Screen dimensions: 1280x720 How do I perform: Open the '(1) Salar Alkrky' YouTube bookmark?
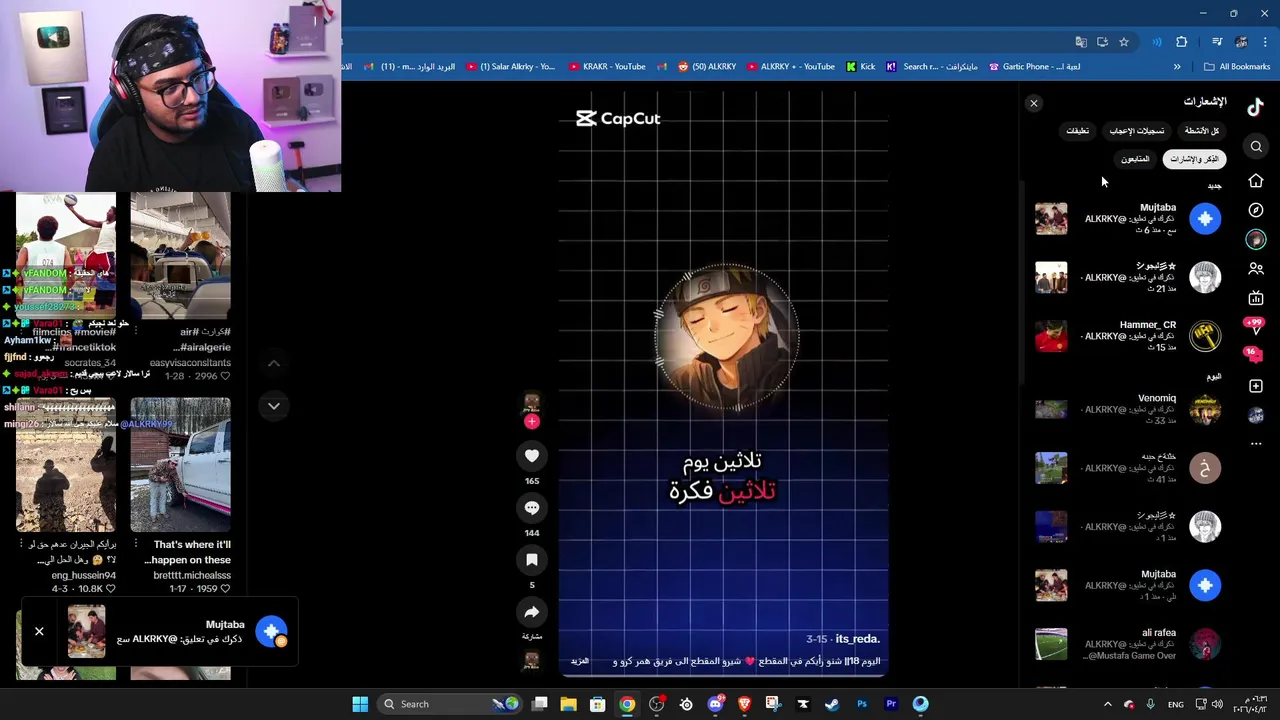pyautogui.click(x=510, y=67)
